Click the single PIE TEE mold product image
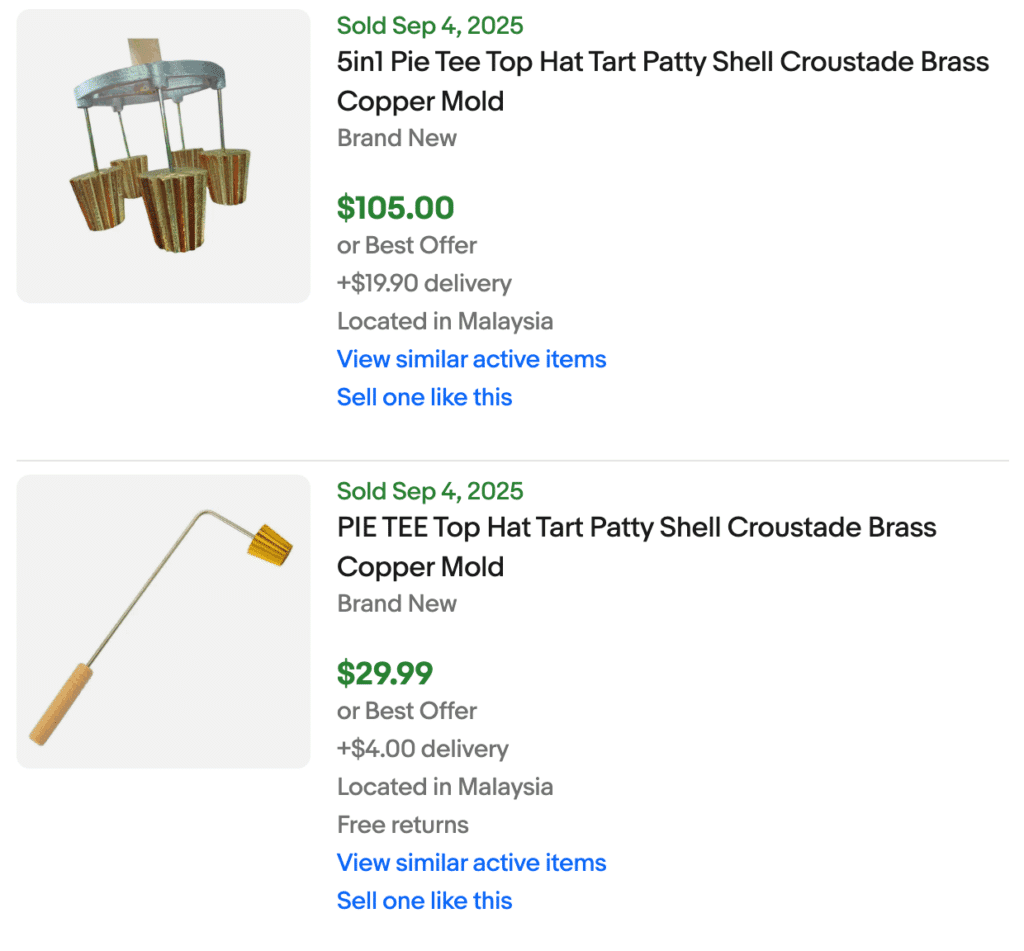 (x=163, y=621)
